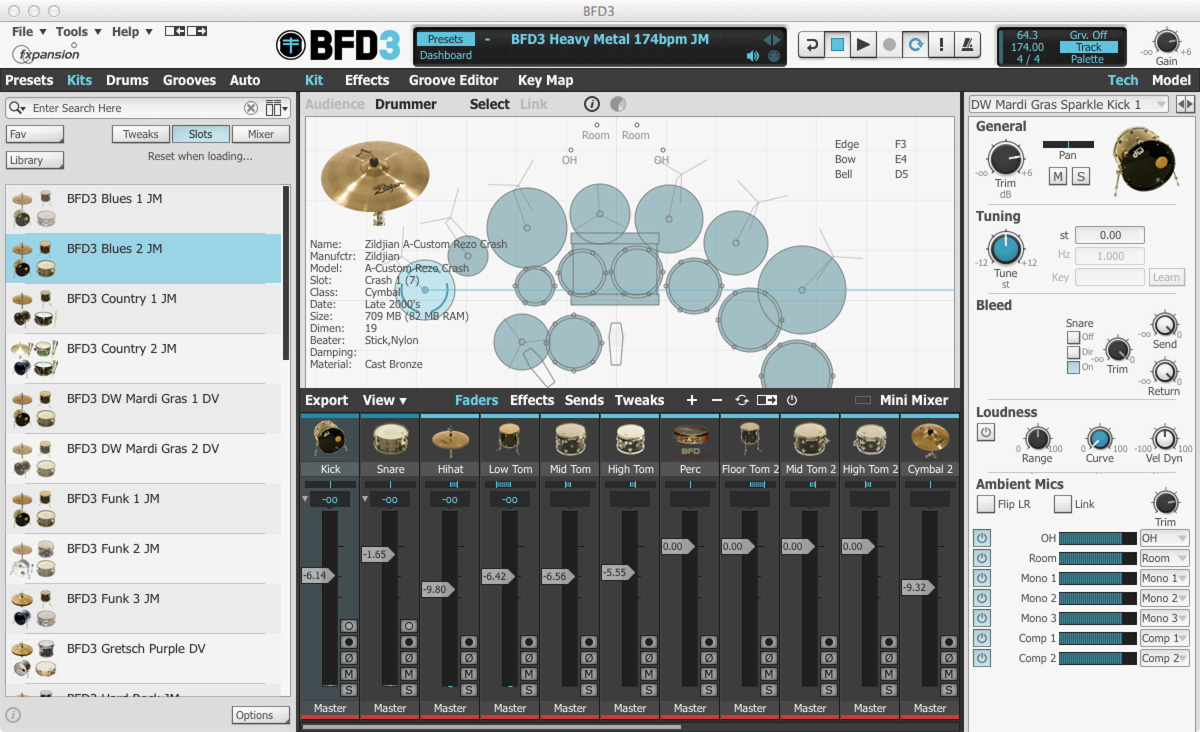Click the Learn button in Tuning

coord(1166,277)
